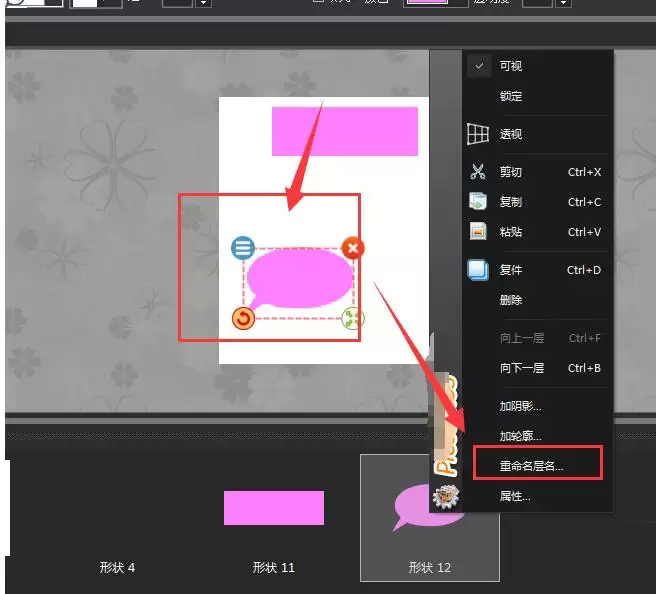
Task: Open 加阴影... add shadow dialog
Action: [520, 406]
